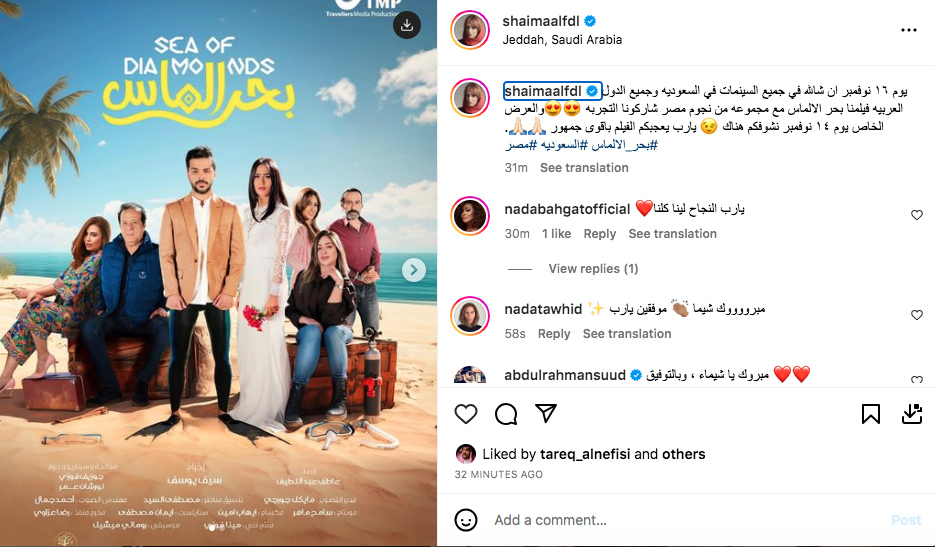Reply to nadabahgatofficial's comment
Viewport: 935px width, 547px height.
(x=599, y=234)
